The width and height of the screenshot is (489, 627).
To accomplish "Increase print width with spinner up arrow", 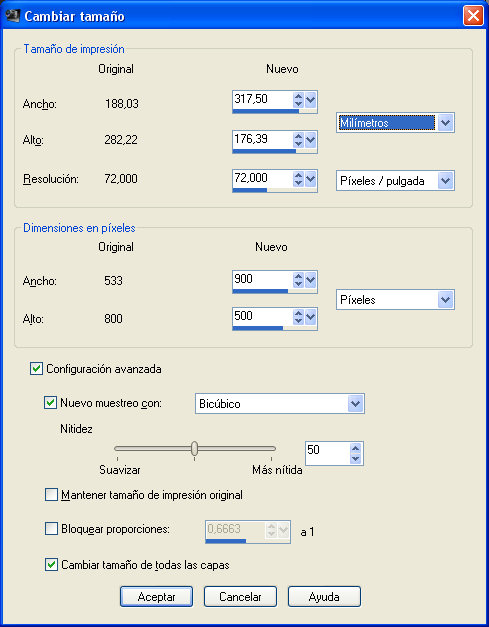I will [298, 96].
